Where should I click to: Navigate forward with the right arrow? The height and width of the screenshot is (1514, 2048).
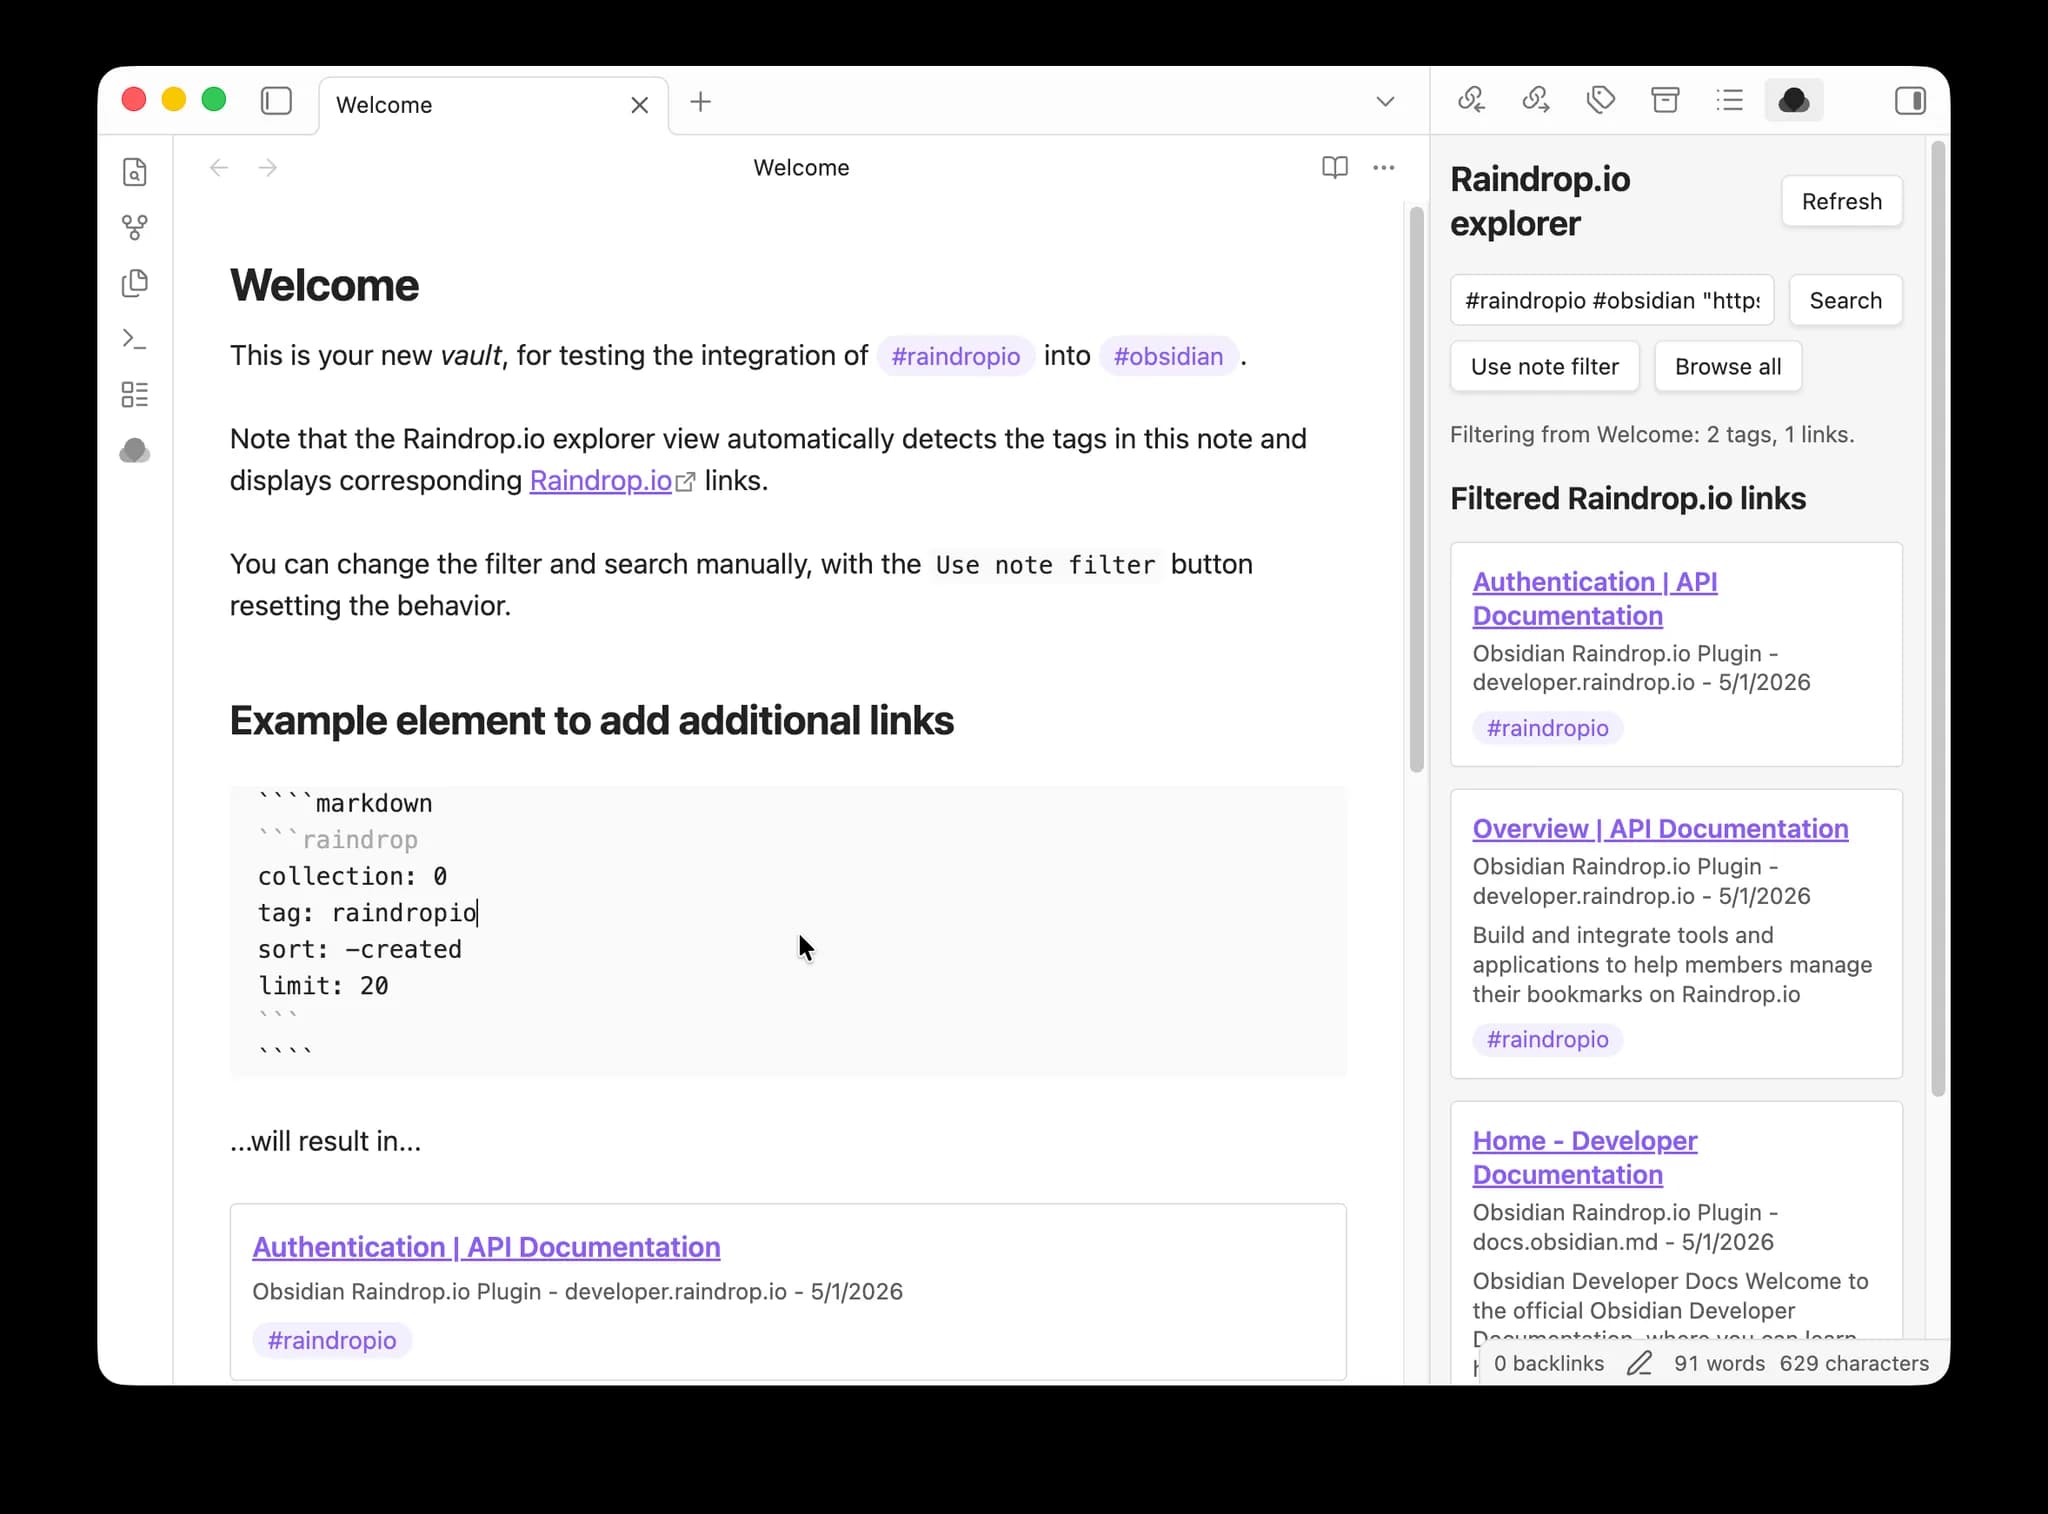[267, 168]
